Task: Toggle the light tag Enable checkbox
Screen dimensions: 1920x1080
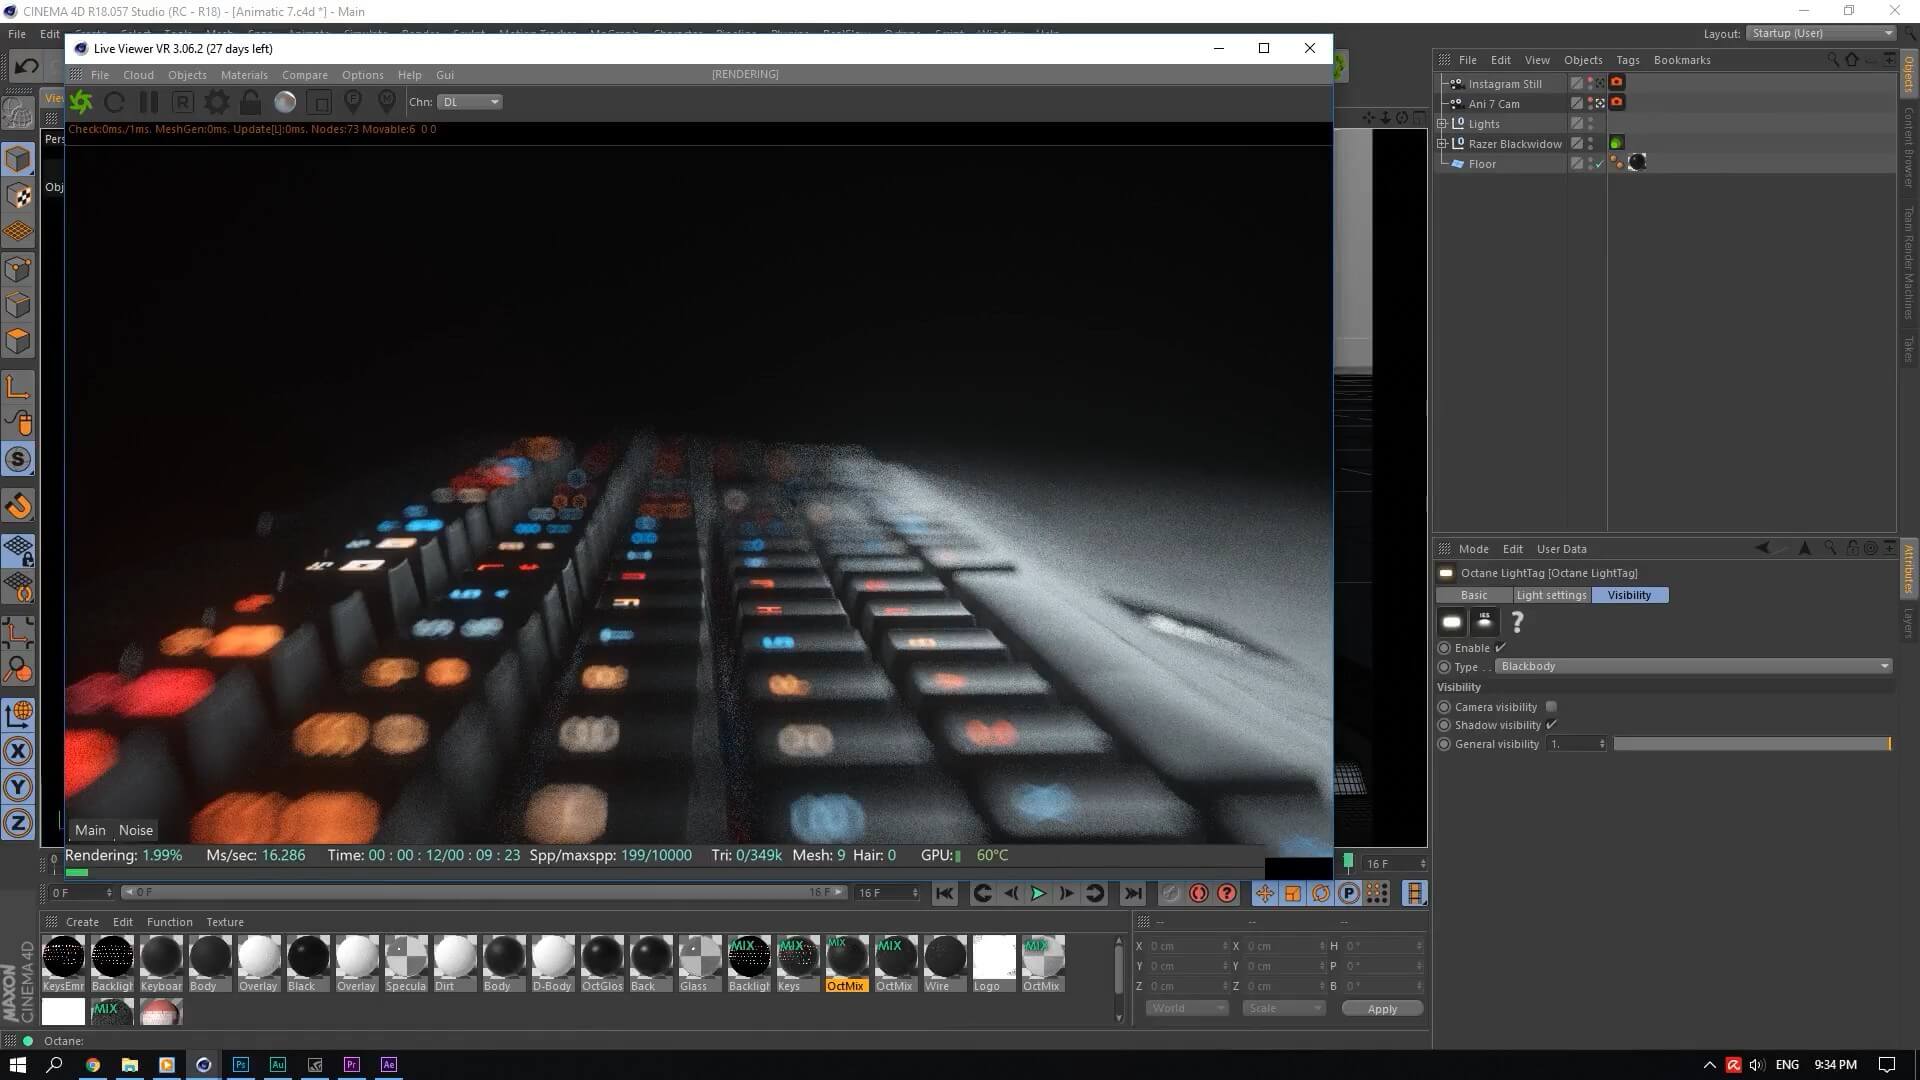Action: pyautogui.click(x=1500, y=648)
